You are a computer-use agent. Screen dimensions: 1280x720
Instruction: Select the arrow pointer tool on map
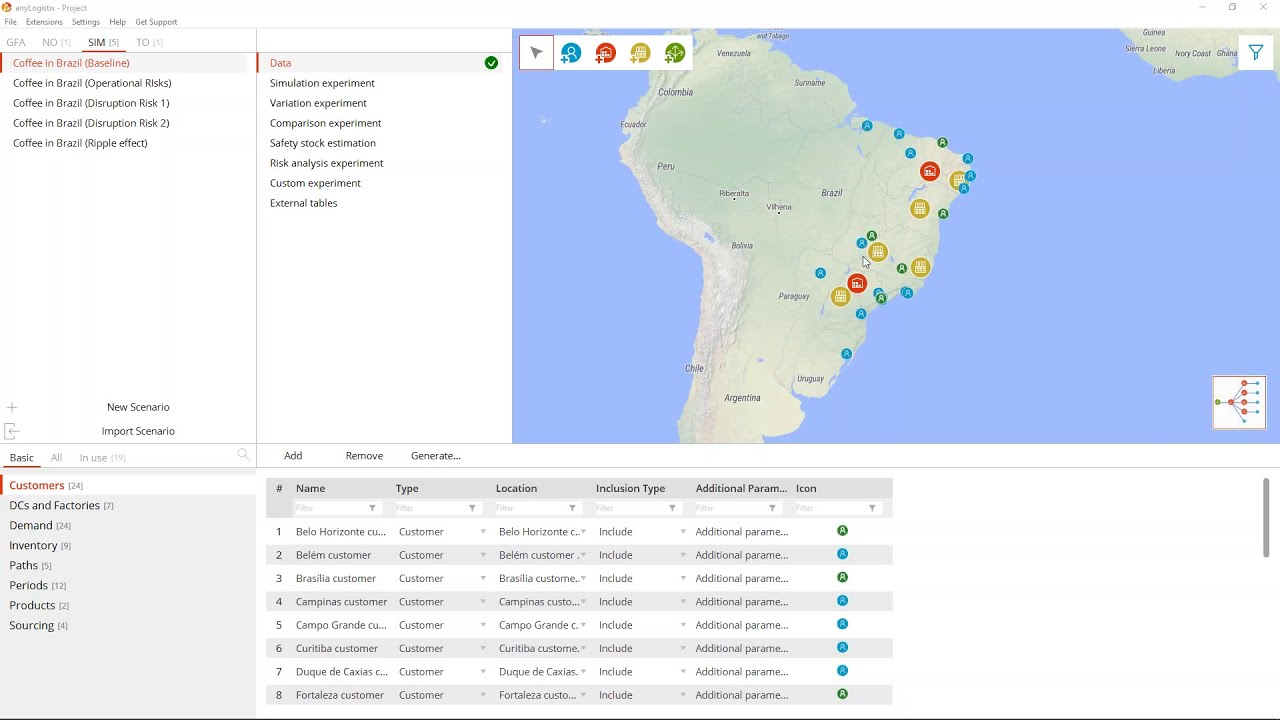pos(537,53)
